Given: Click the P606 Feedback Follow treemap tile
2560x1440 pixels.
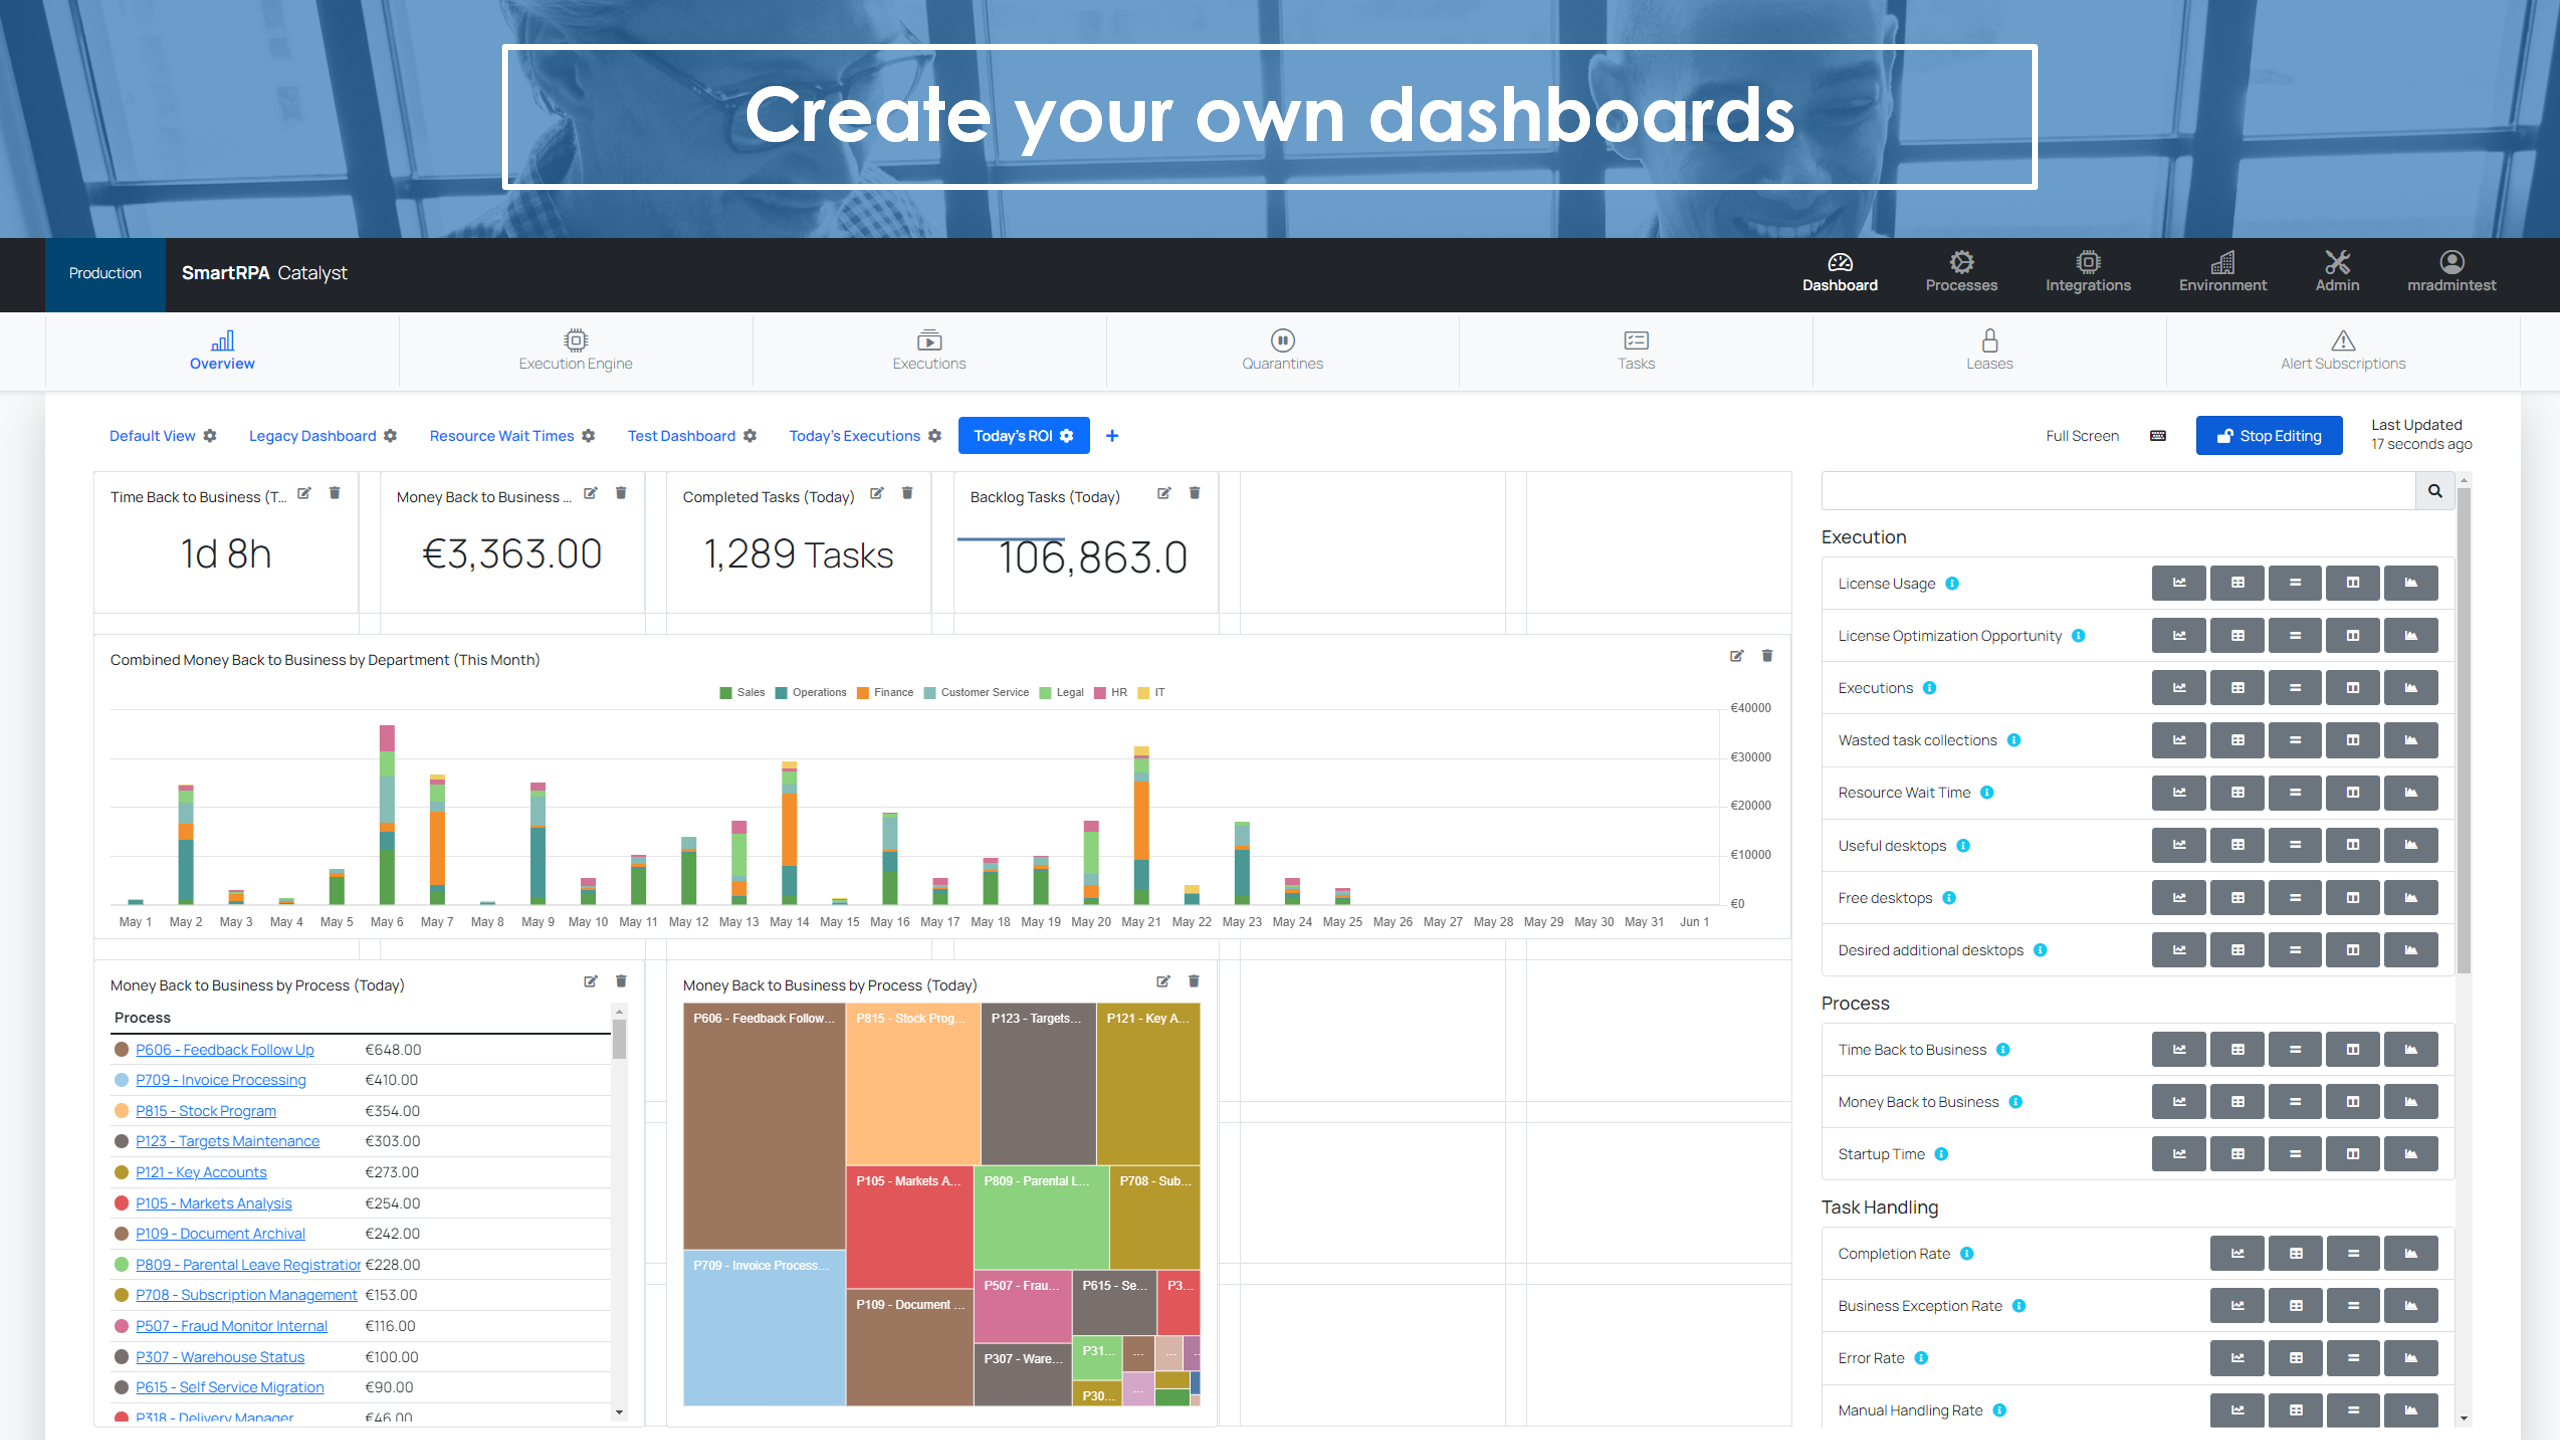Looking at the screenshot, I should [x=763, y=1125].
